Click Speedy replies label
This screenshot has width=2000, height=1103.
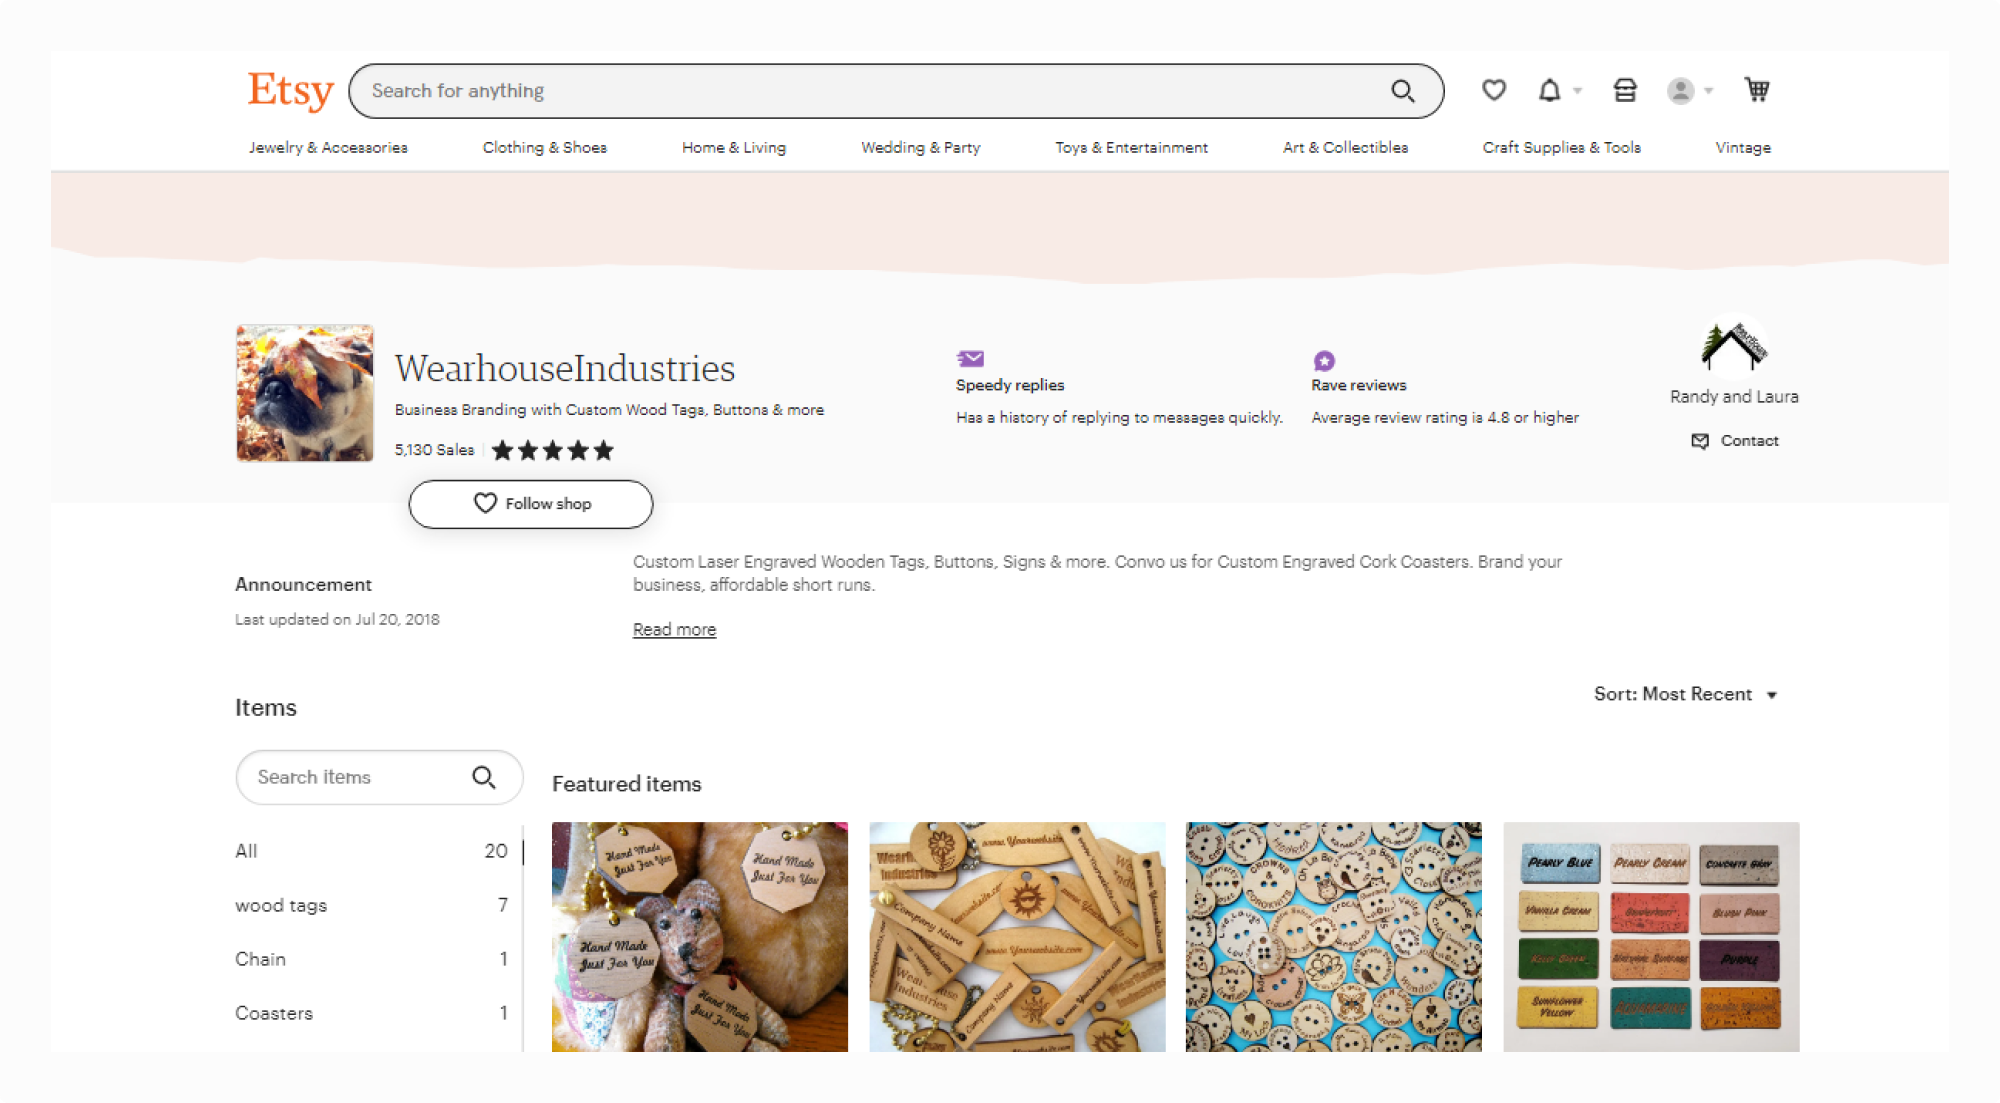tap(1010, 385)
